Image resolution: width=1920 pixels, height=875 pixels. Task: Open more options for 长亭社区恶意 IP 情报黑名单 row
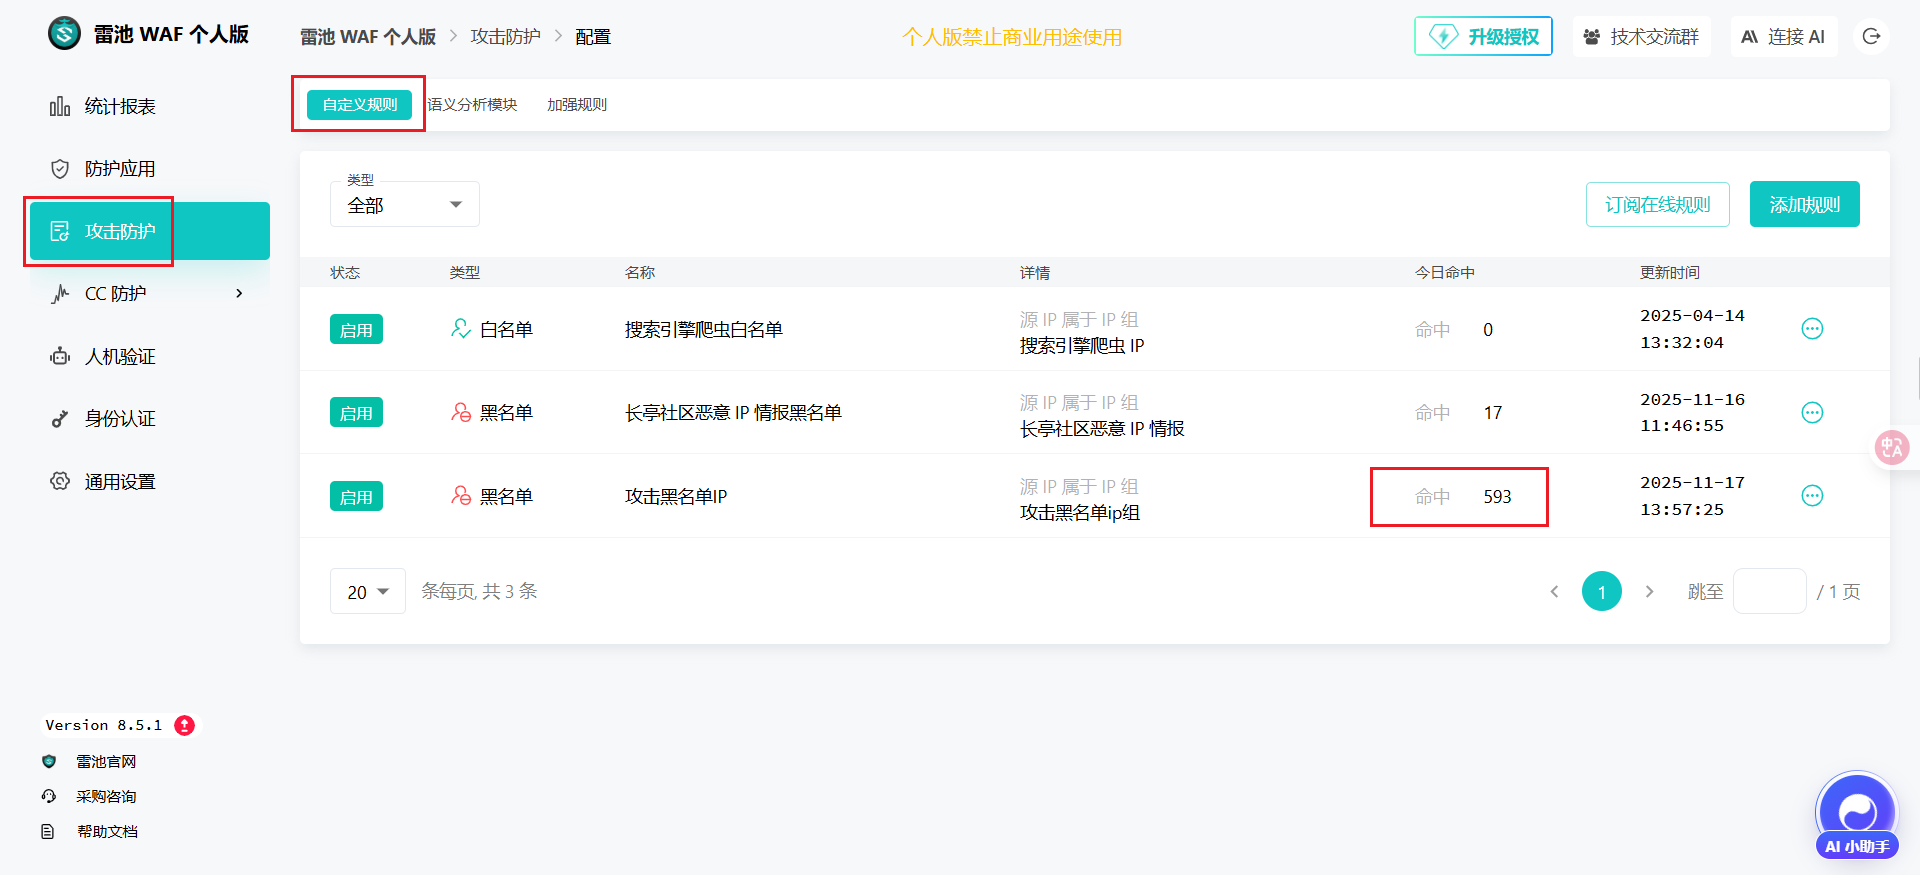point(1812,412)
